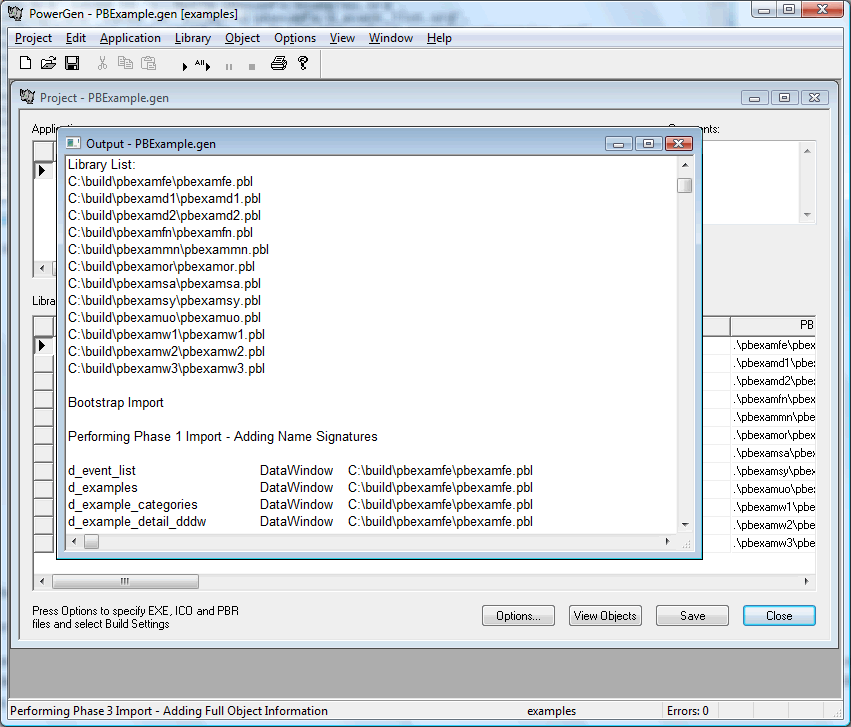Click the examples status bar entry
851x727 pixels.
(x=551, y=711)
